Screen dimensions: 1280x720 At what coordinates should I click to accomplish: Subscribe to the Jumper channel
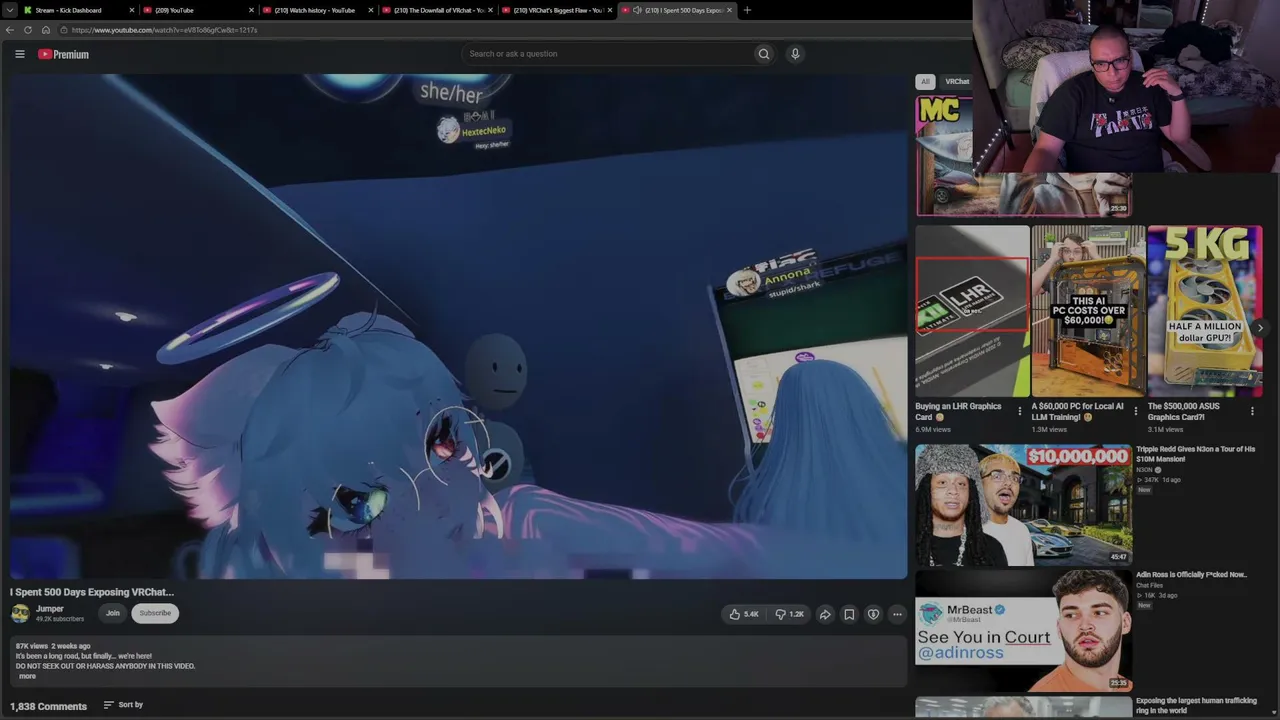coord(155,613)
